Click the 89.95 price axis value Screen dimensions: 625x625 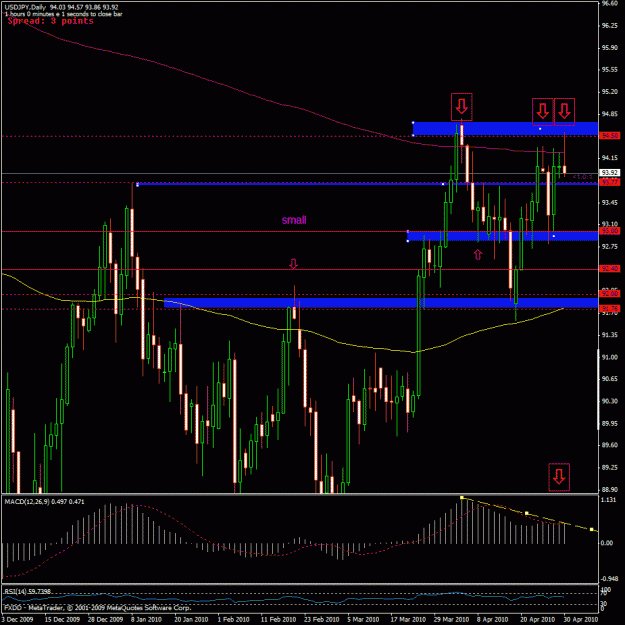[609, 423]
